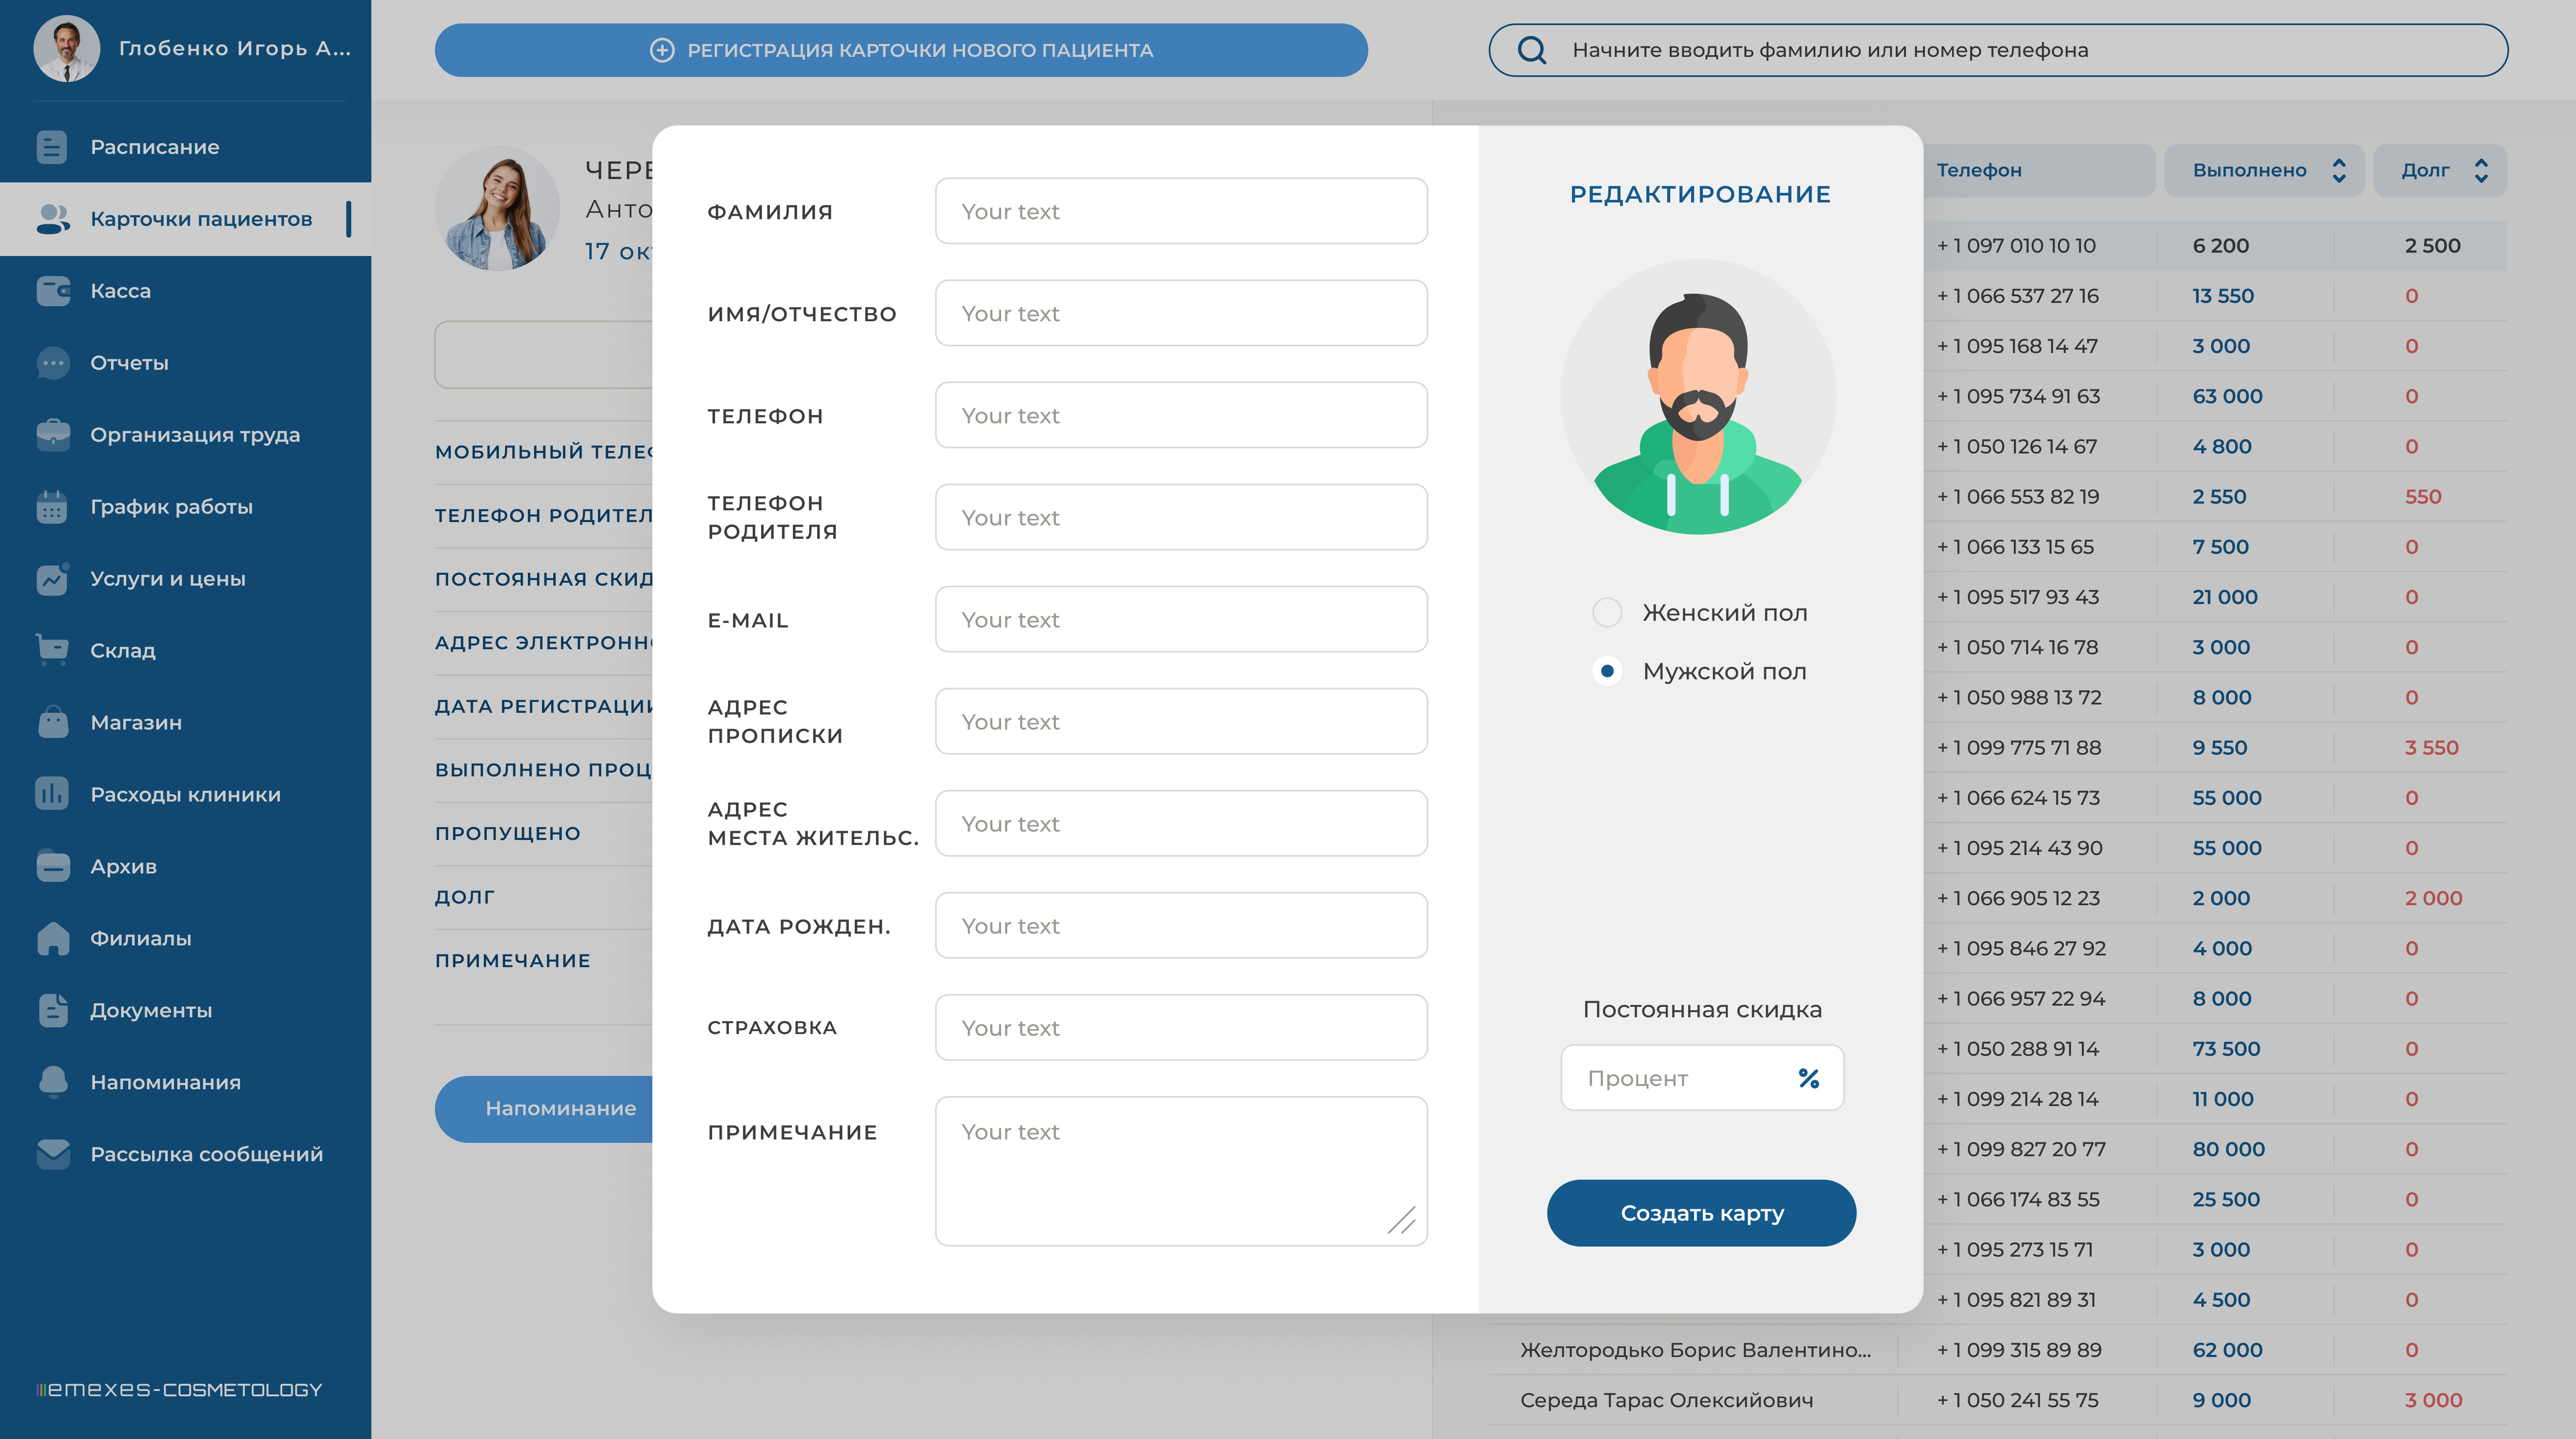Focus the Страховка input field
Screen dimensions: 2576x1439
[x=1181, y=1027]
